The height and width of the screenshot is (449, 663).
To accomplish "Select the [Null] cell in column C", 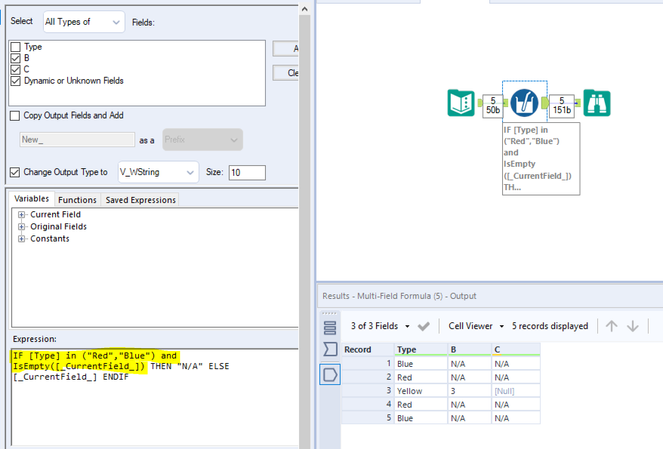I will coord(516,391).
